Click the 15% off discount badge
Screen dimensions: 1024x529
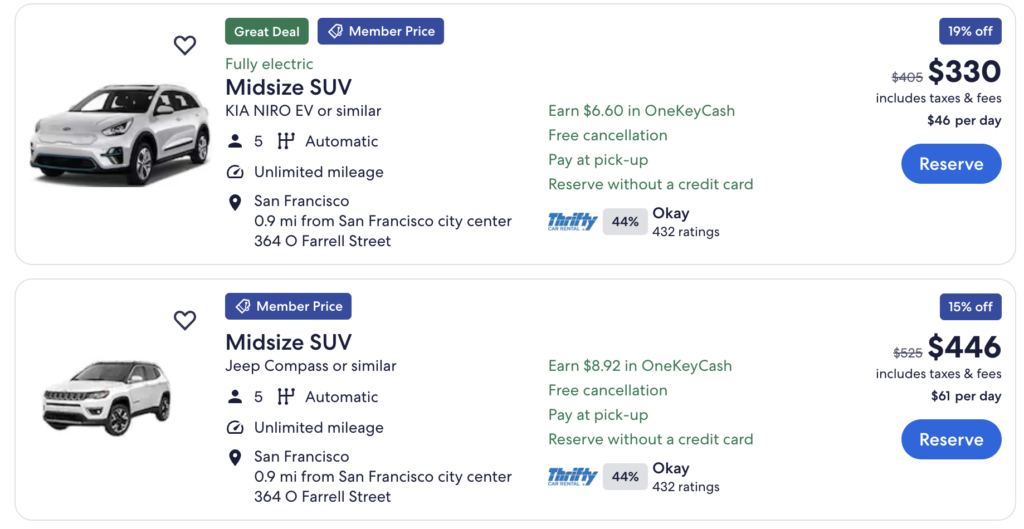click(x=970, y=306)
